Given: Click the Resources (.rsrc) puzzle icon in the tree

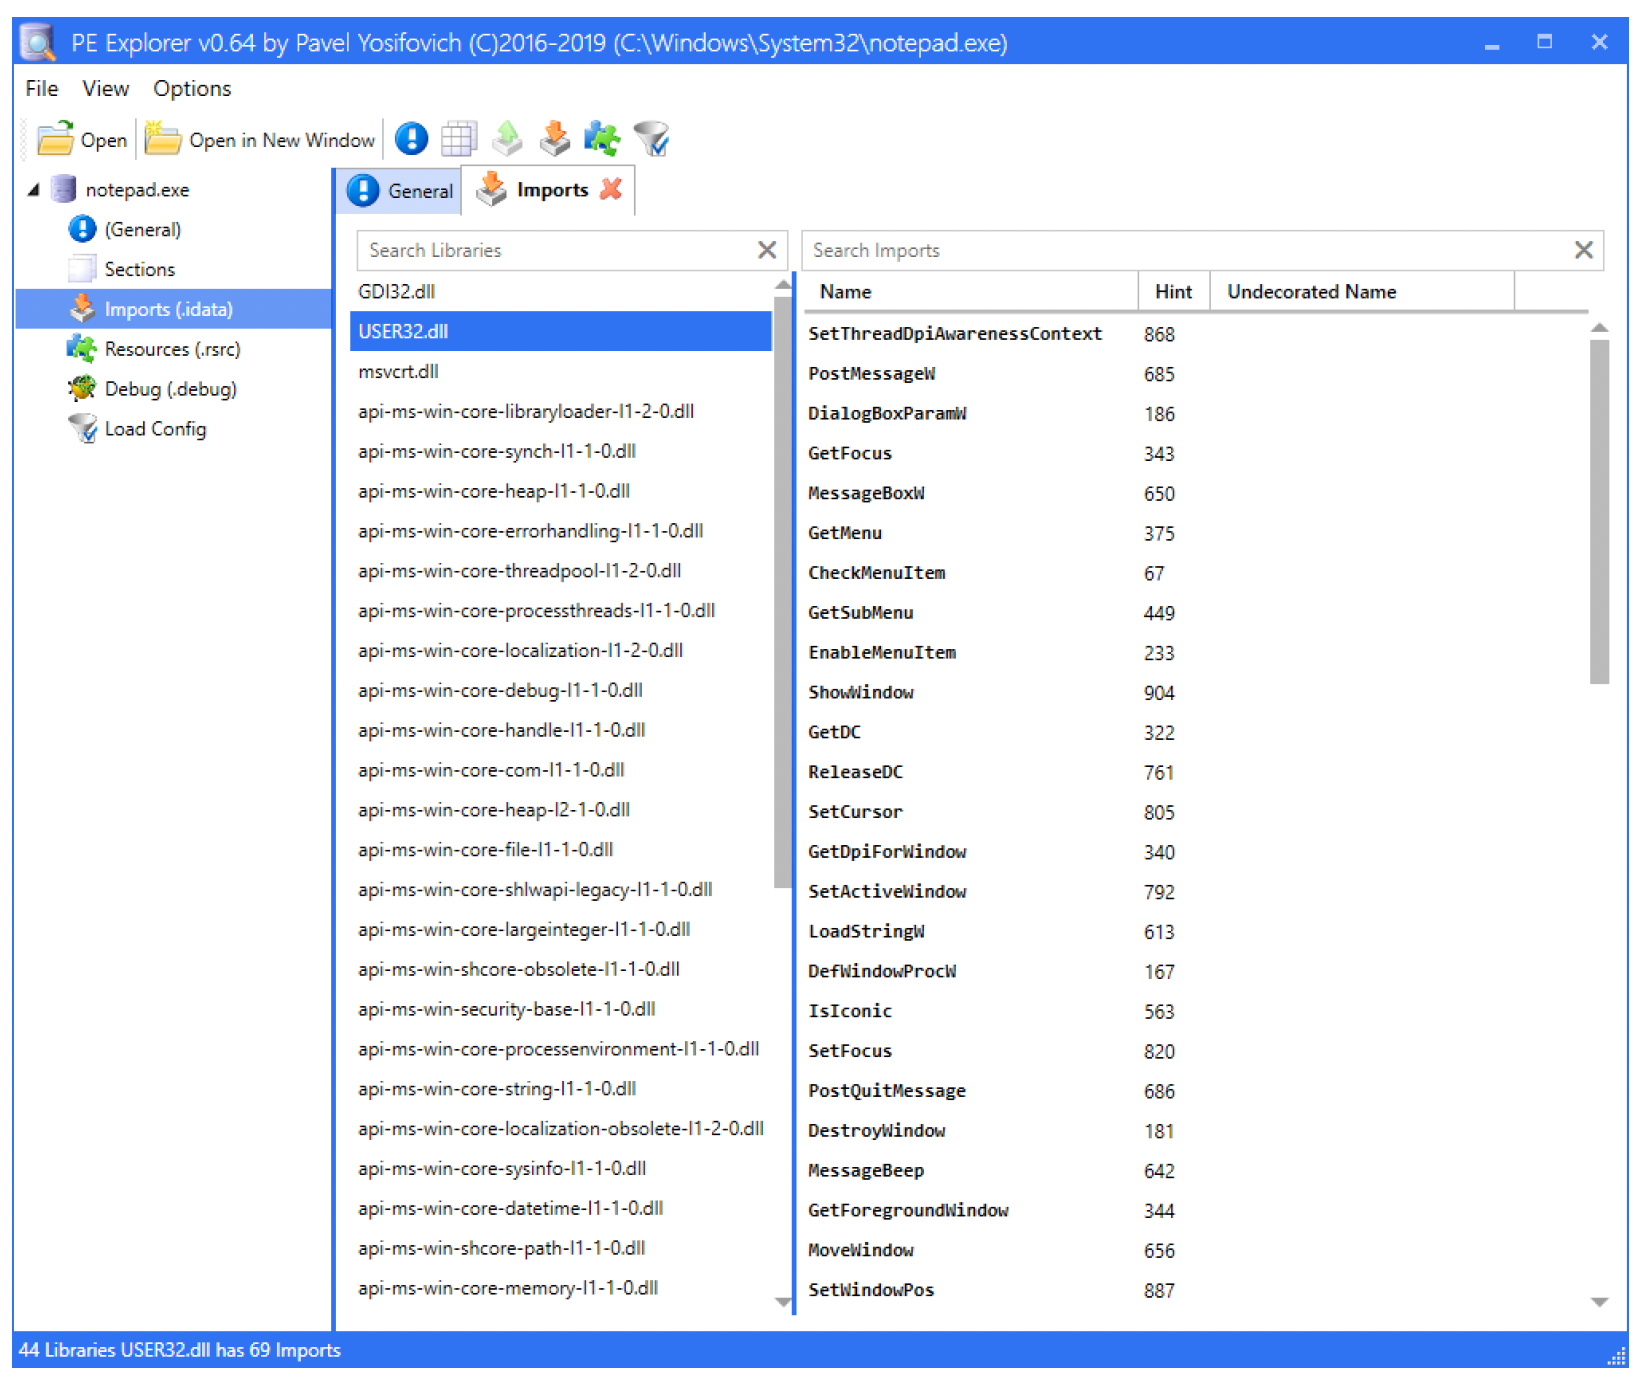Looking at the screenshot, I should click(x=82, y=349).
